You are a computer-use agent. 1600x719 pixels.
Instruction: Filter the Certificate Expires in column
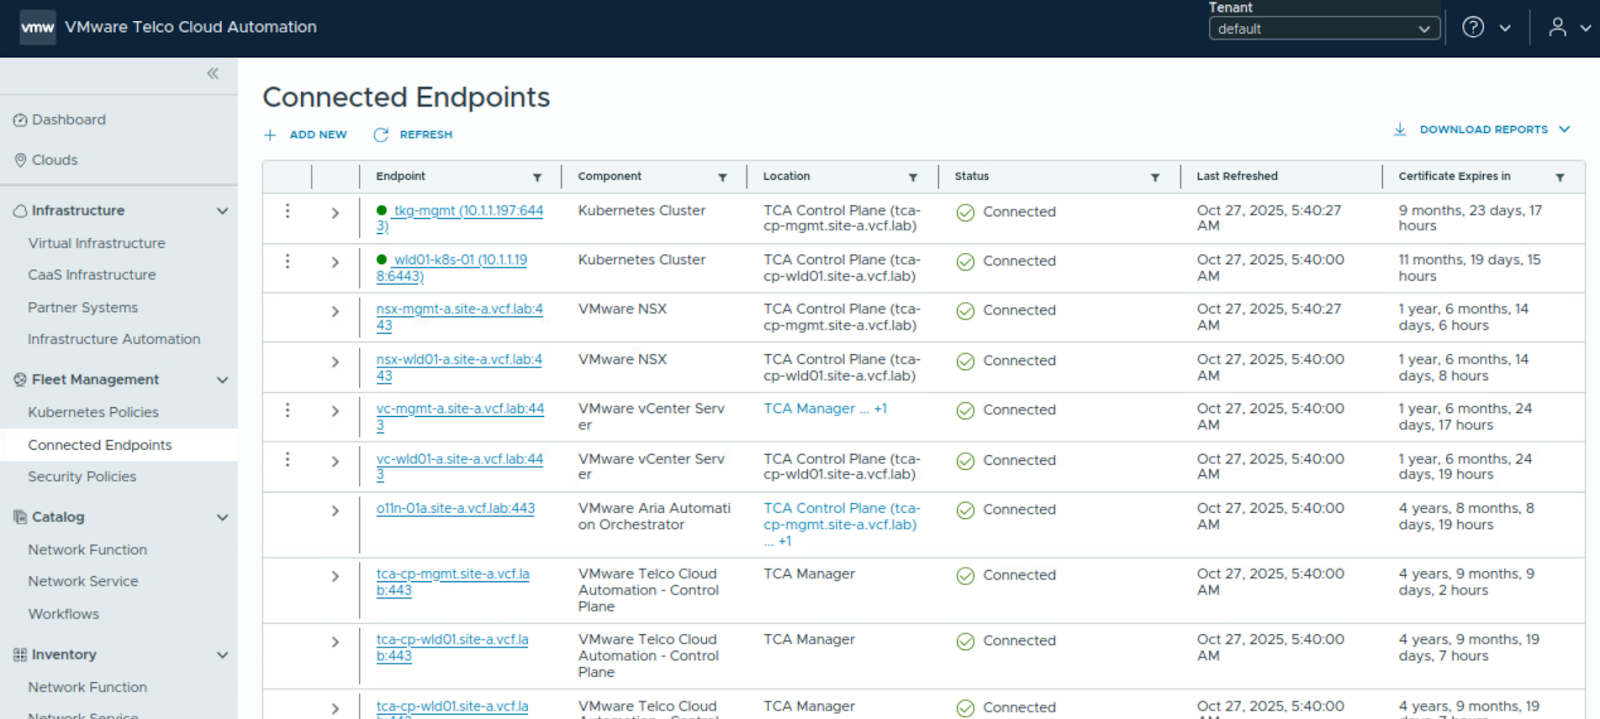[x=1559, y=177]
